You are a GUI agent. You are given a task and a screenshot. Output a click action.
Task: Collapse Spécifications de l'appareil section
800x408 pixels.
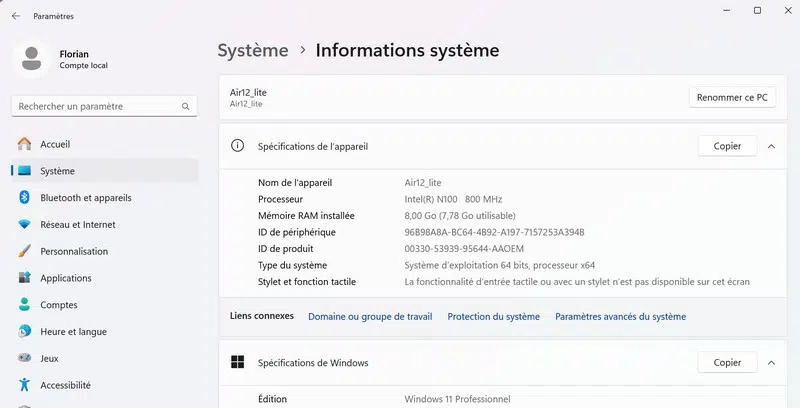[x=771, y=146]
